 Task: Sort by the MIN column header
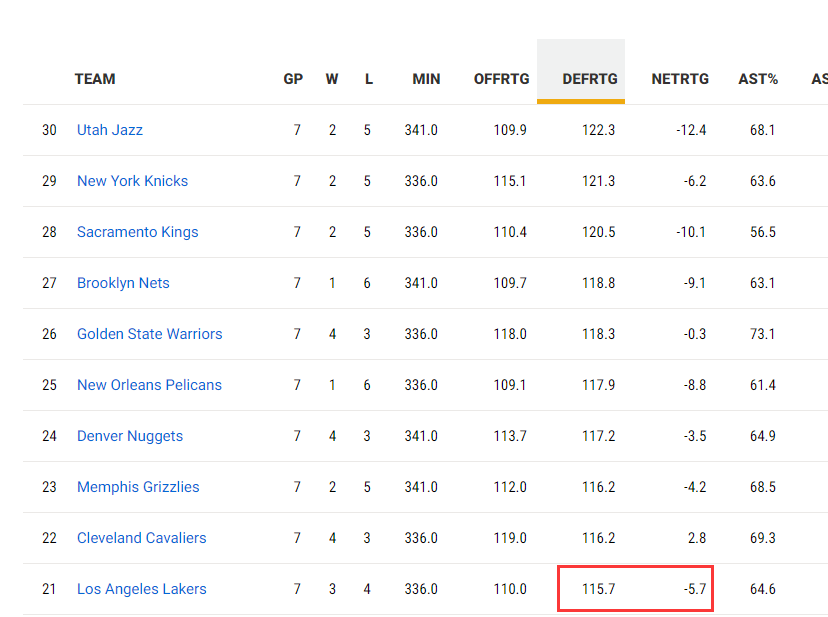426,79
